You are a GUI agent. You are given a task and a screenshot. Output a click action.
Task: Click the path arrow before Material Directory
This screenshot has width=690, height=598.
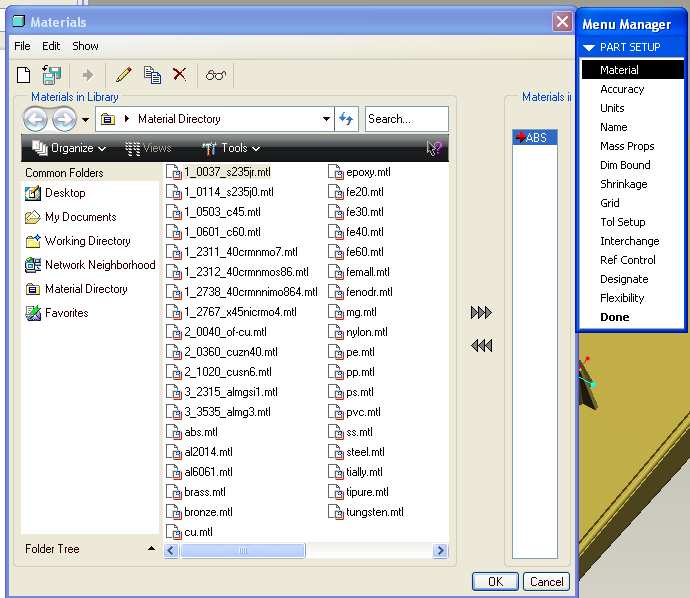pyautogui.click(x=127, y=118)
